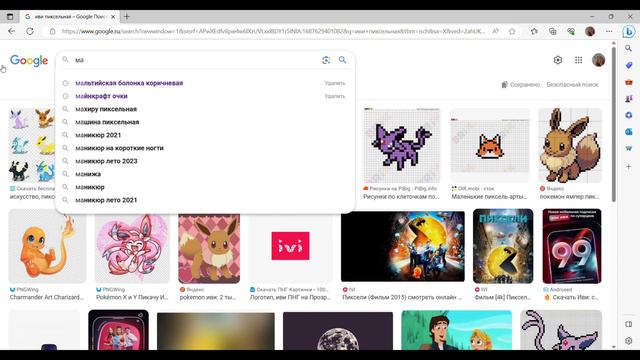
Task: Click the Google logo
Action: point(29,60)
